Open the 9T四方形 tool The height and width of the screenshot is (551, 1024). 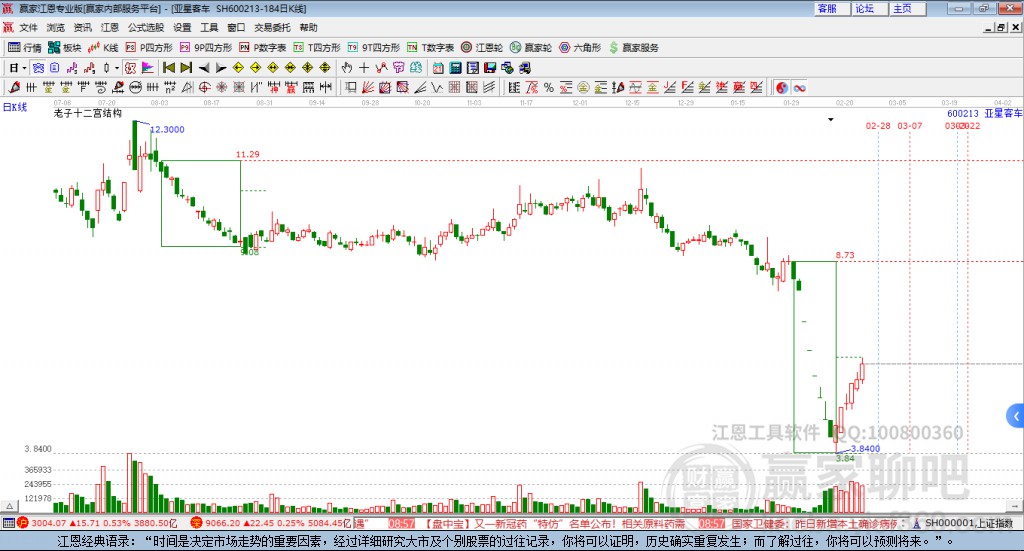373,48
